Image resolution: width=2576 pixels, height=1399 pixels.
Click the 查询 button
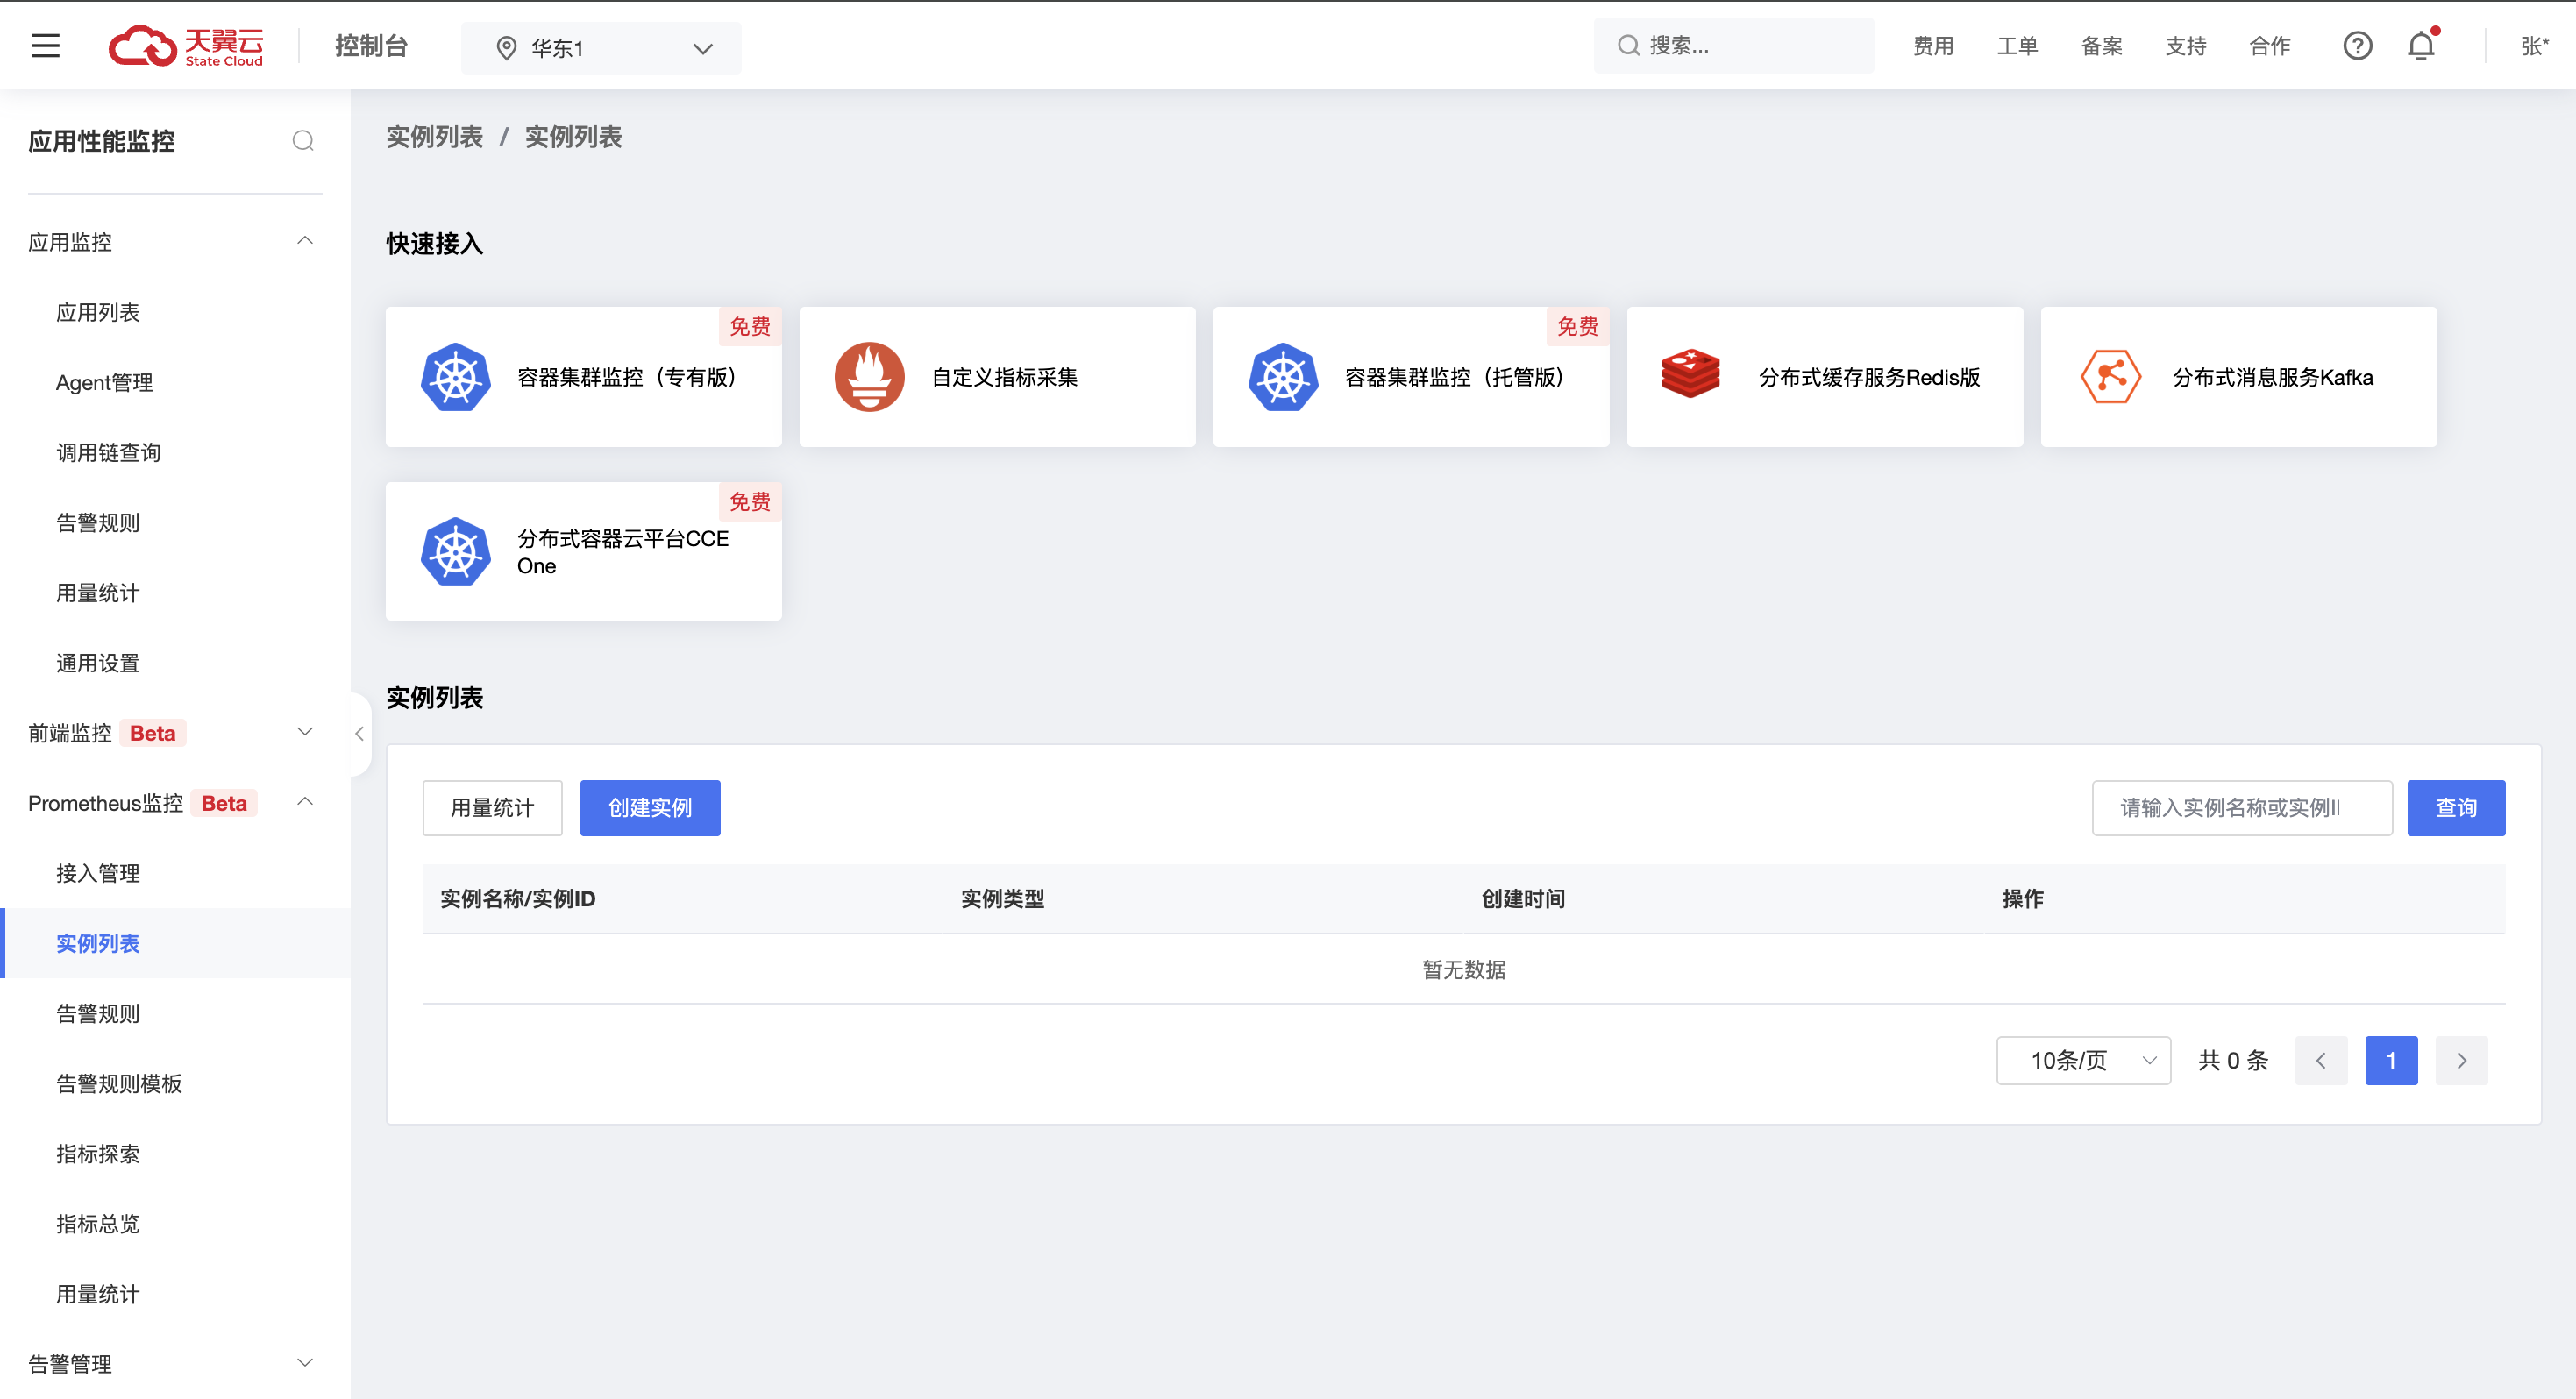pos(2456,808)
